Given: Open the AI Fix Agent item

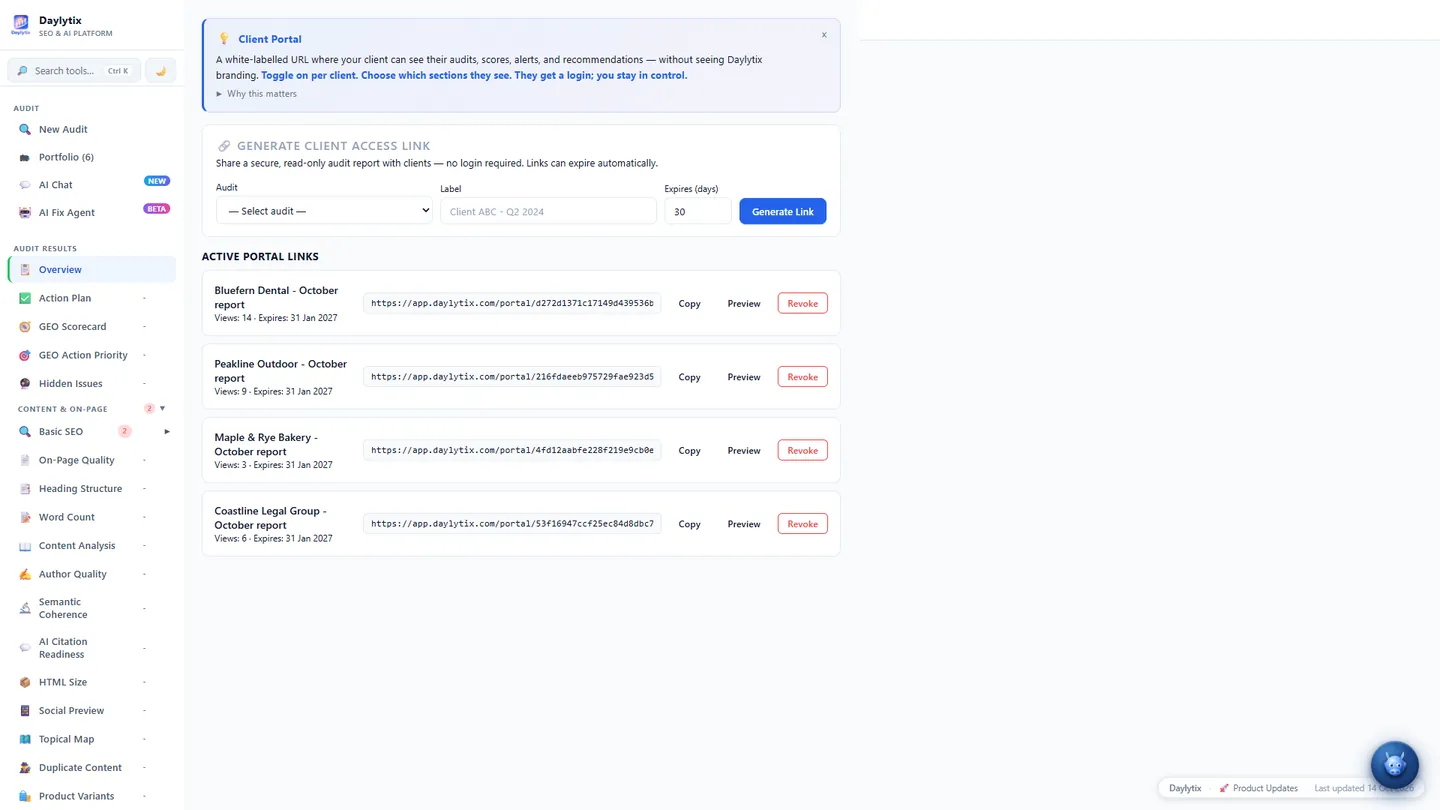Looking at the screenshot, I should pos(92,213).
